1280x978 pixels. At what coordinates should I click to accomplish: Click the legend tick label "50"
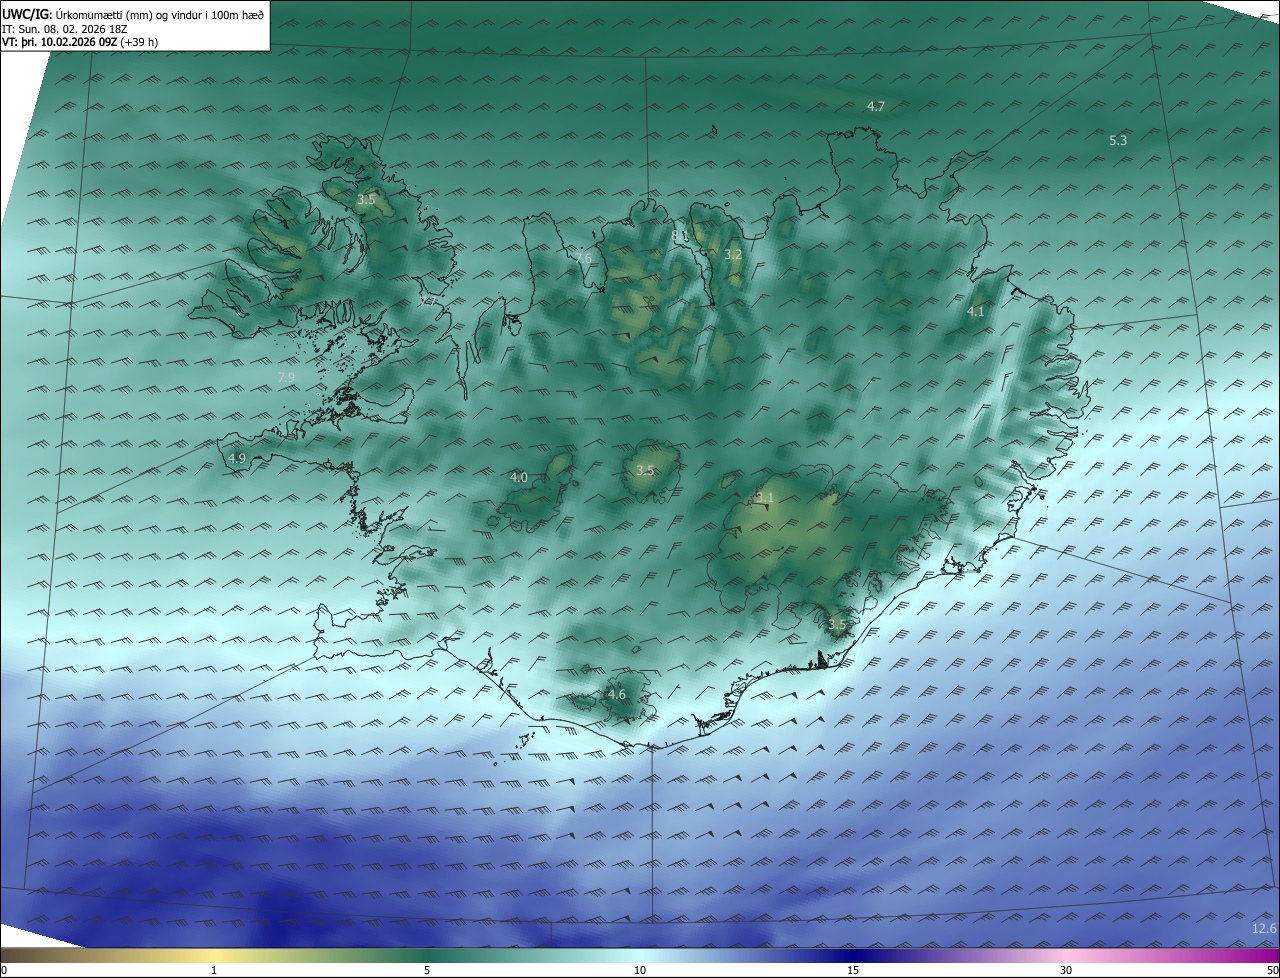click(1272, 970)
